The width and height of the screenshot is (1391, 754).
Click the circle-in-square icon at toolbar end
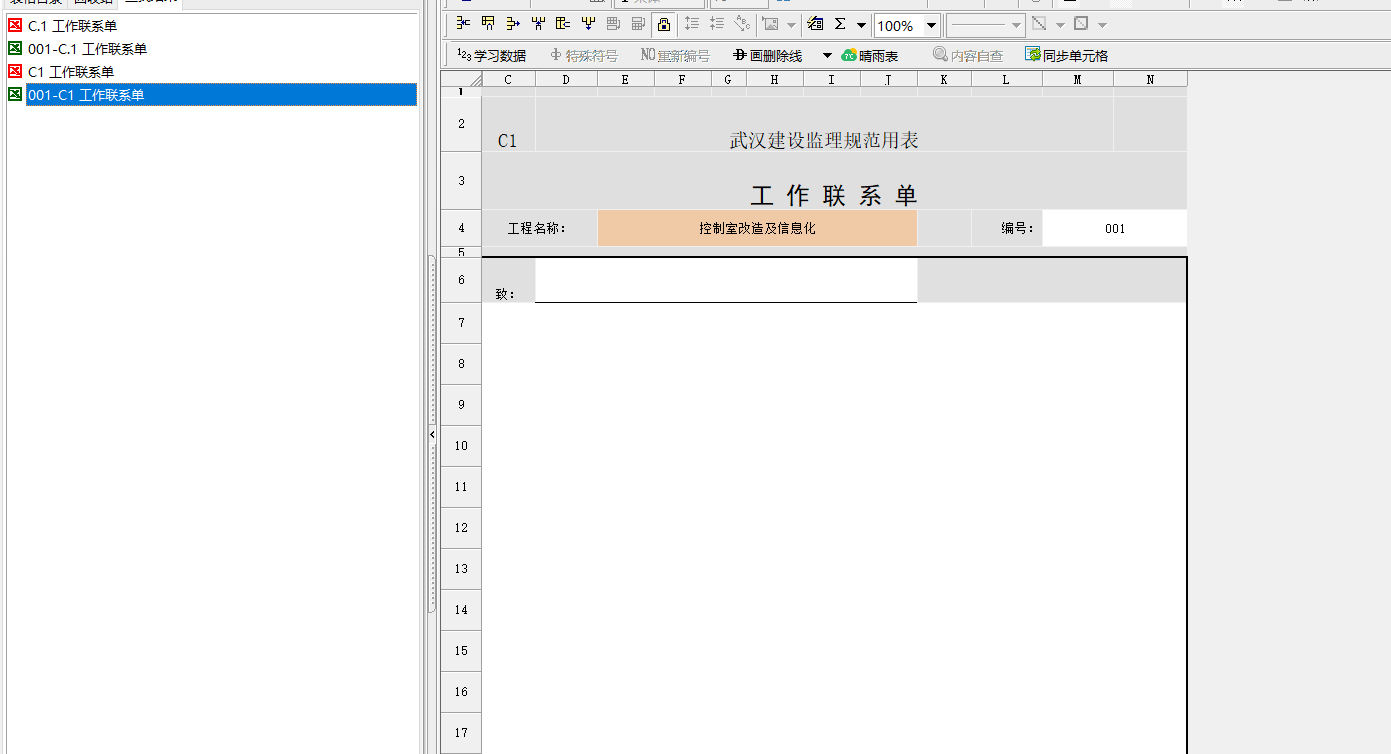tap(1081, 24)
